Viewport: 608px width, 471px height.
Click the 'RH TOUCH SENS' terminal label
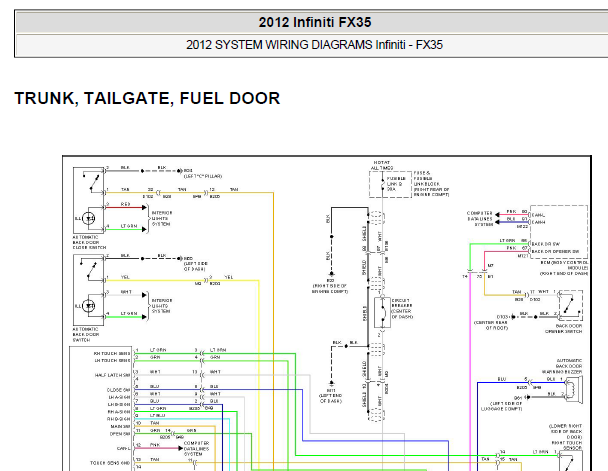pos(112,353)
